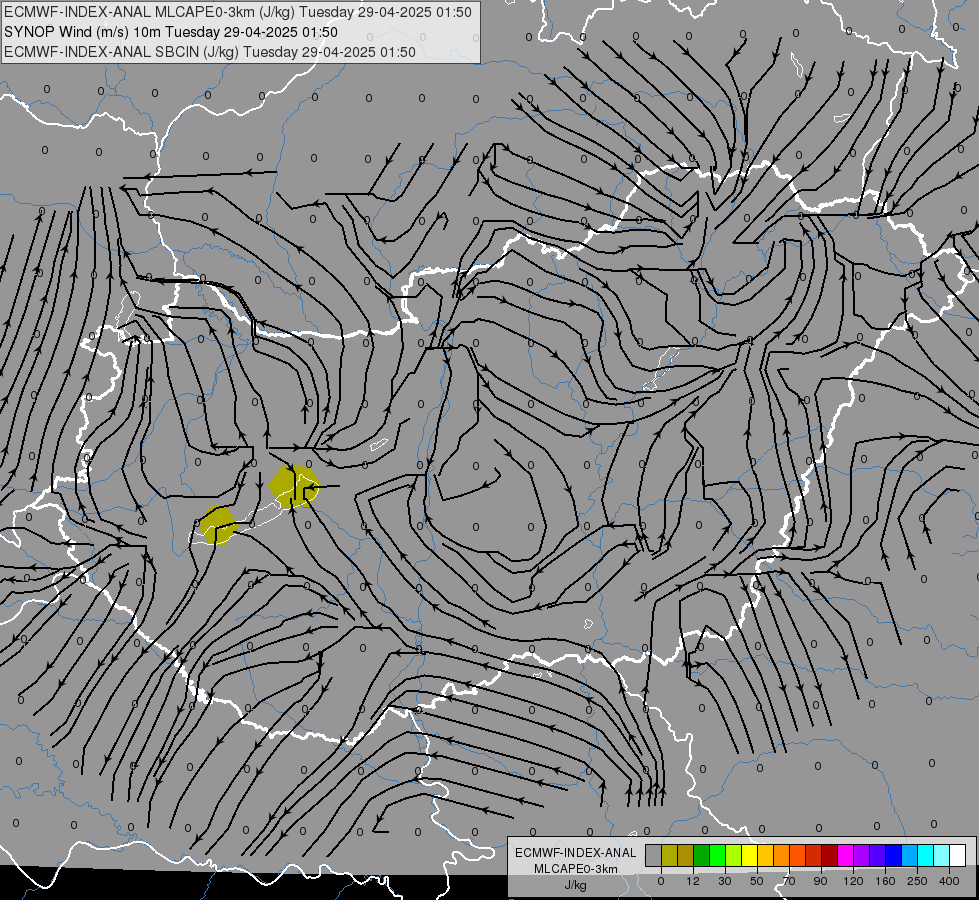This screenshot has width=979, height=900.
Task: Select the dark red legend swatch
Action: pyautogui.click(x=830, y=855)
